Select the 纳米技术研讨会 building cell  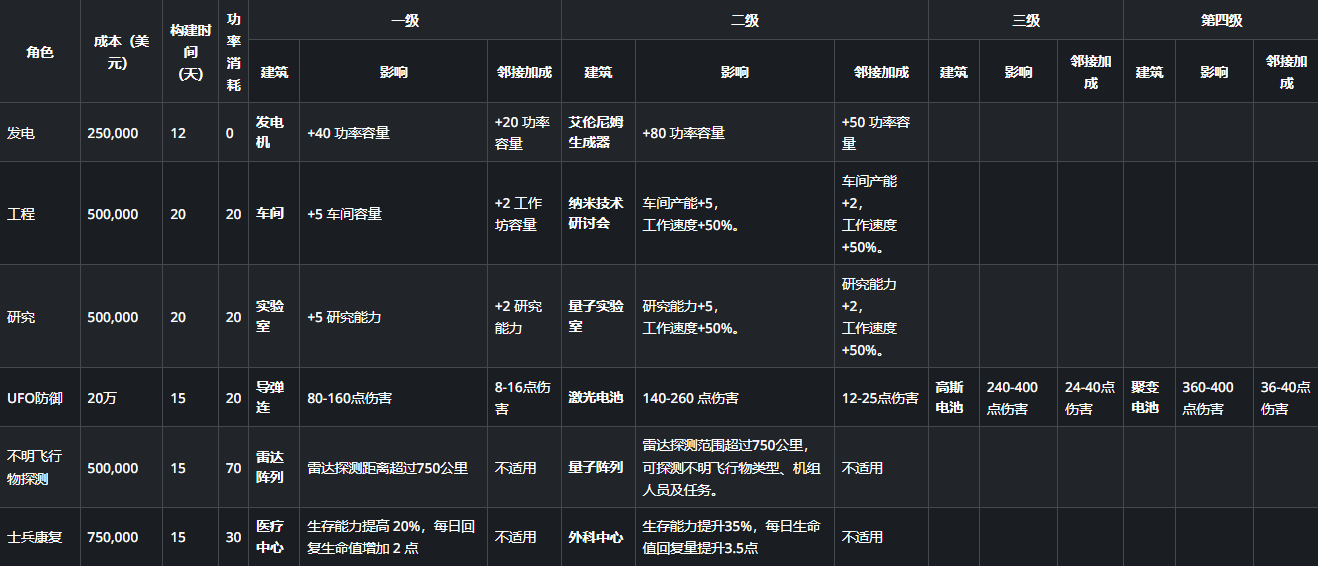pyautogui.click(x=596, y=213)
